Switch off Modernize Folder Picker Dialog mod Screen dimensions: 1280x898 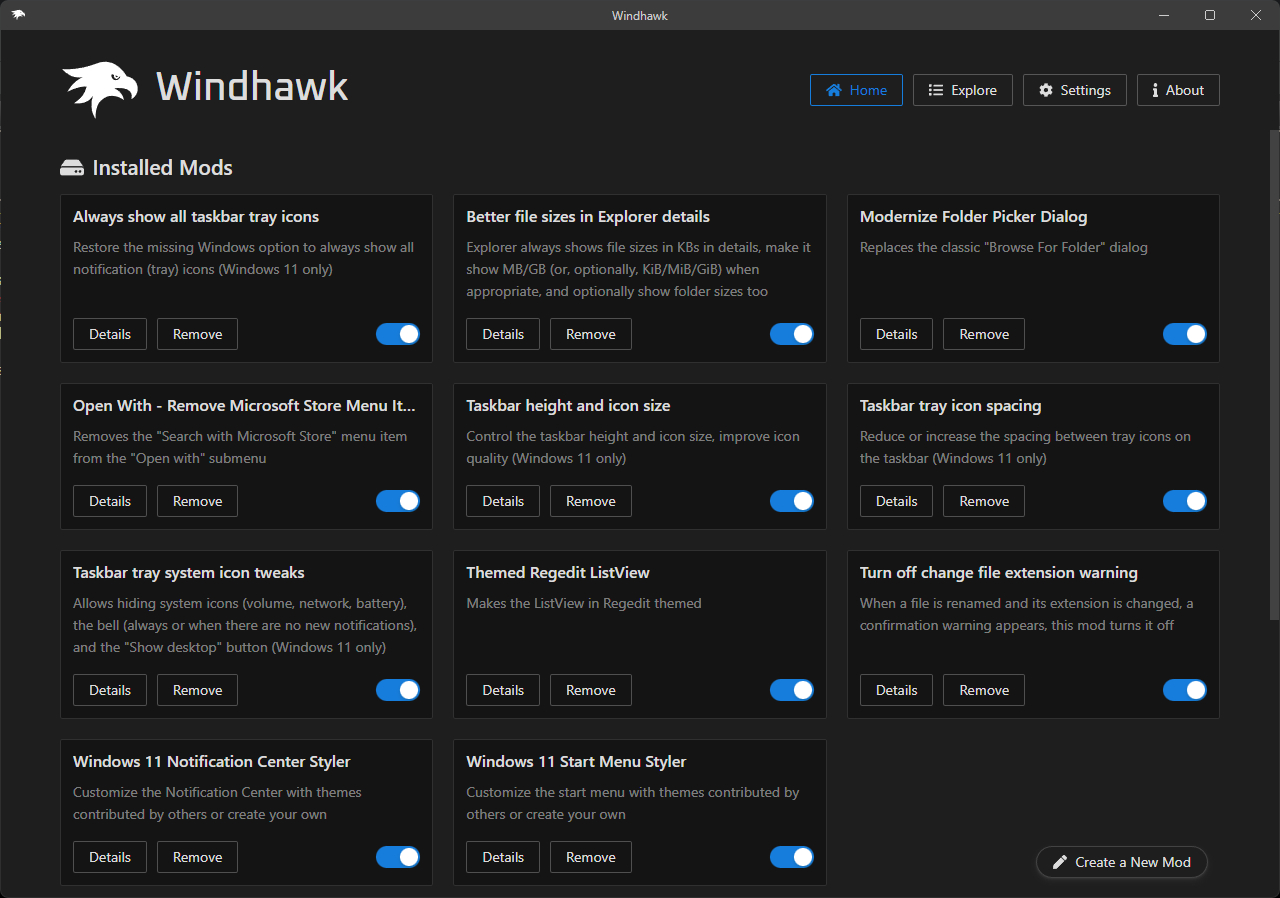(1185, 334)
